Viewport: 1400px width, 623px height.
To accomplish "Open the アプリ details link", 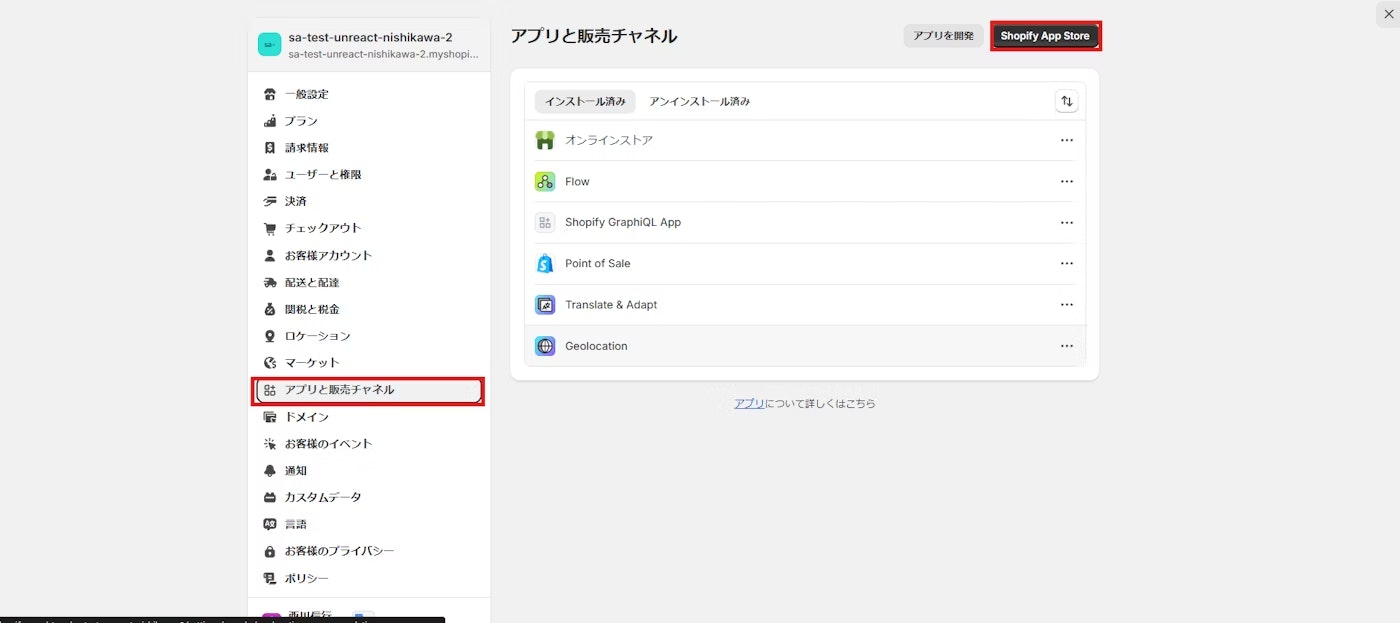I will pos(748,403).
